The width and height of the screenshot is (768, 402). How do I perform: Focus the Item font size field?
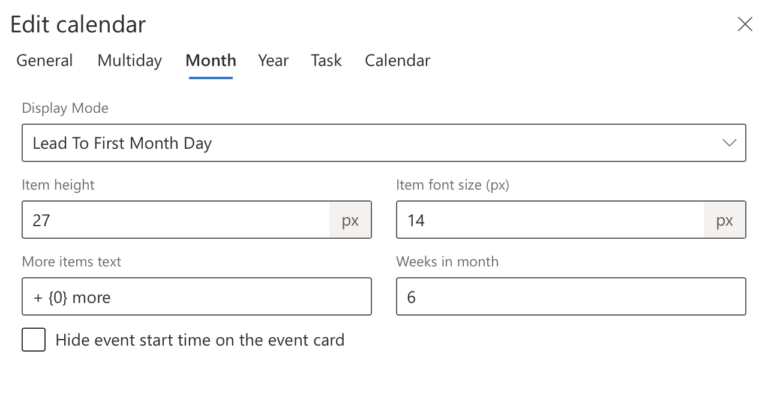[x=550, y=220]
